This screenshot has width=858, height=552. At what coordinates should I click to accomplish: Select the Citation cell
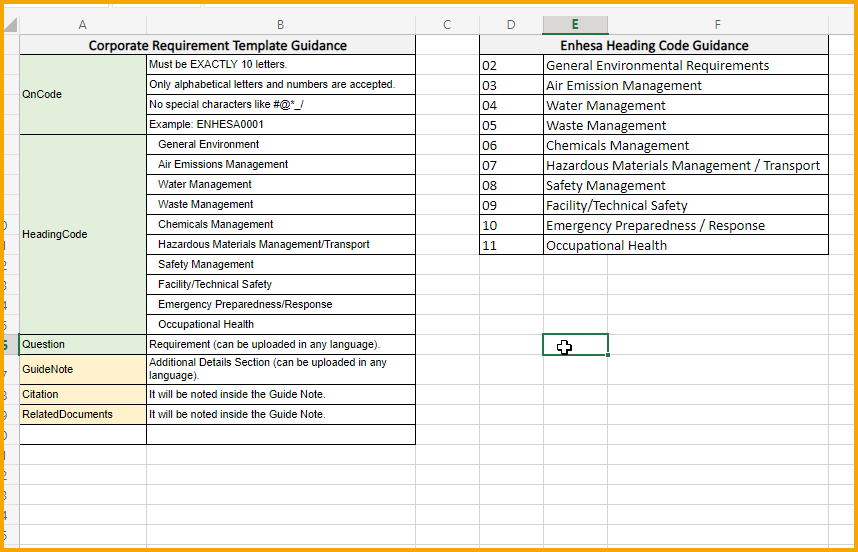point(83,394)
